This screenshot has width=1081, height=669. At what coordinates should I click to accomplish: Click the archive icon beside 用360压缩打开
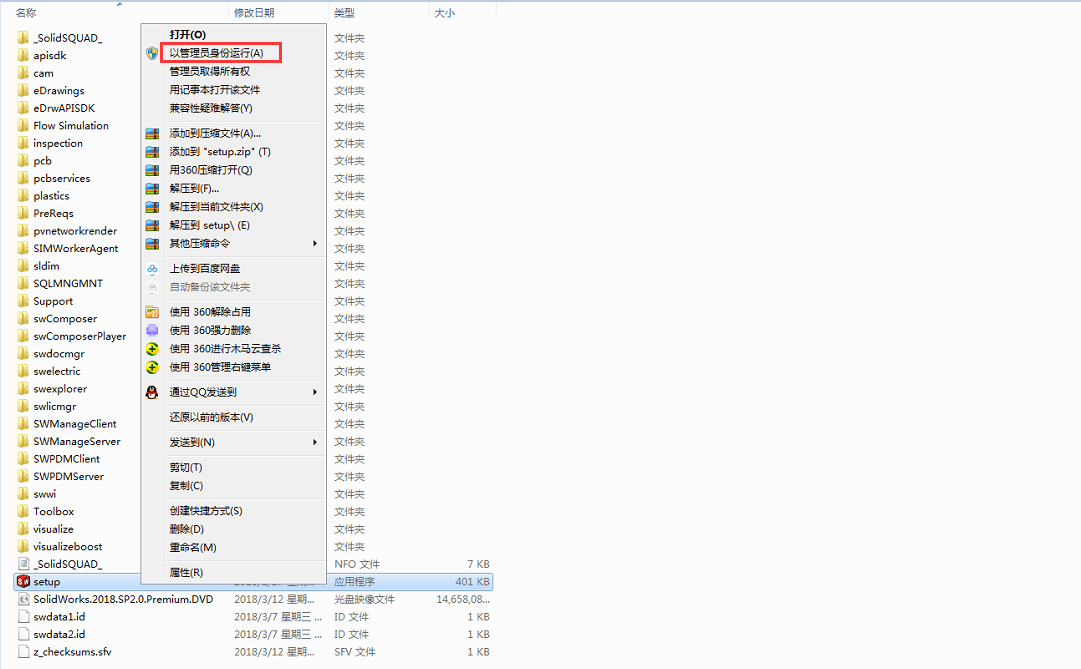(152, 170)
